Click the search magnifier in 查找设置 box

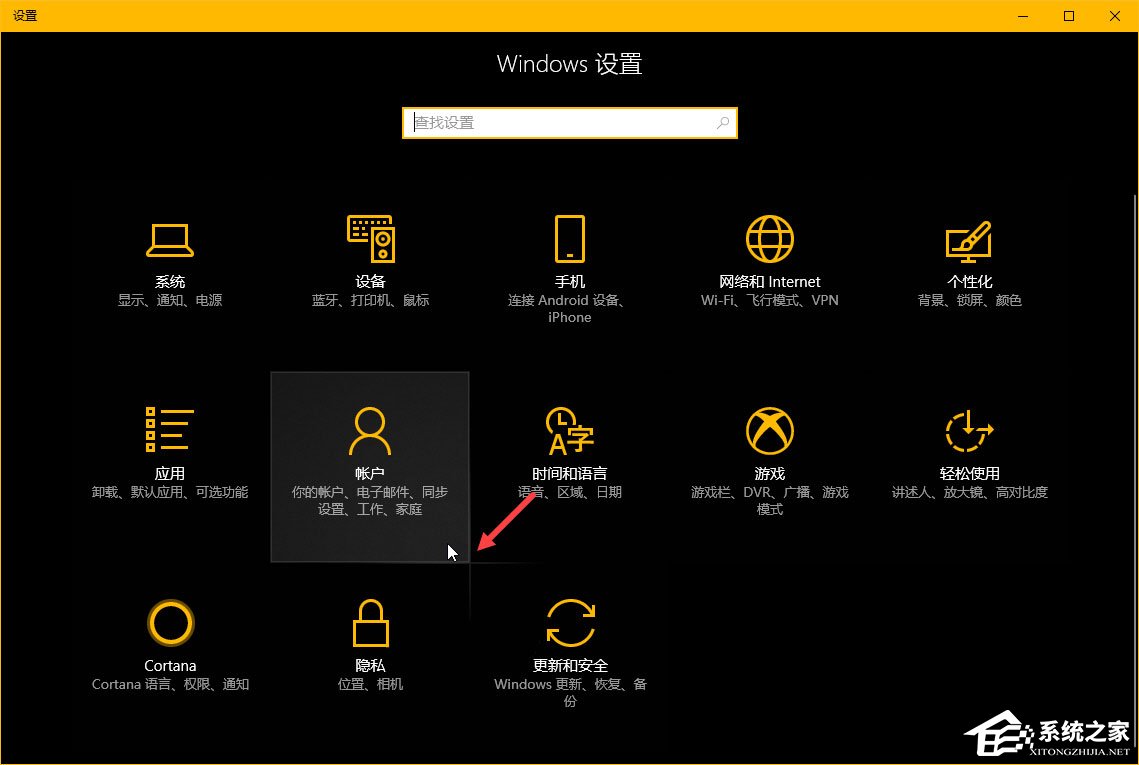point(722,122)
